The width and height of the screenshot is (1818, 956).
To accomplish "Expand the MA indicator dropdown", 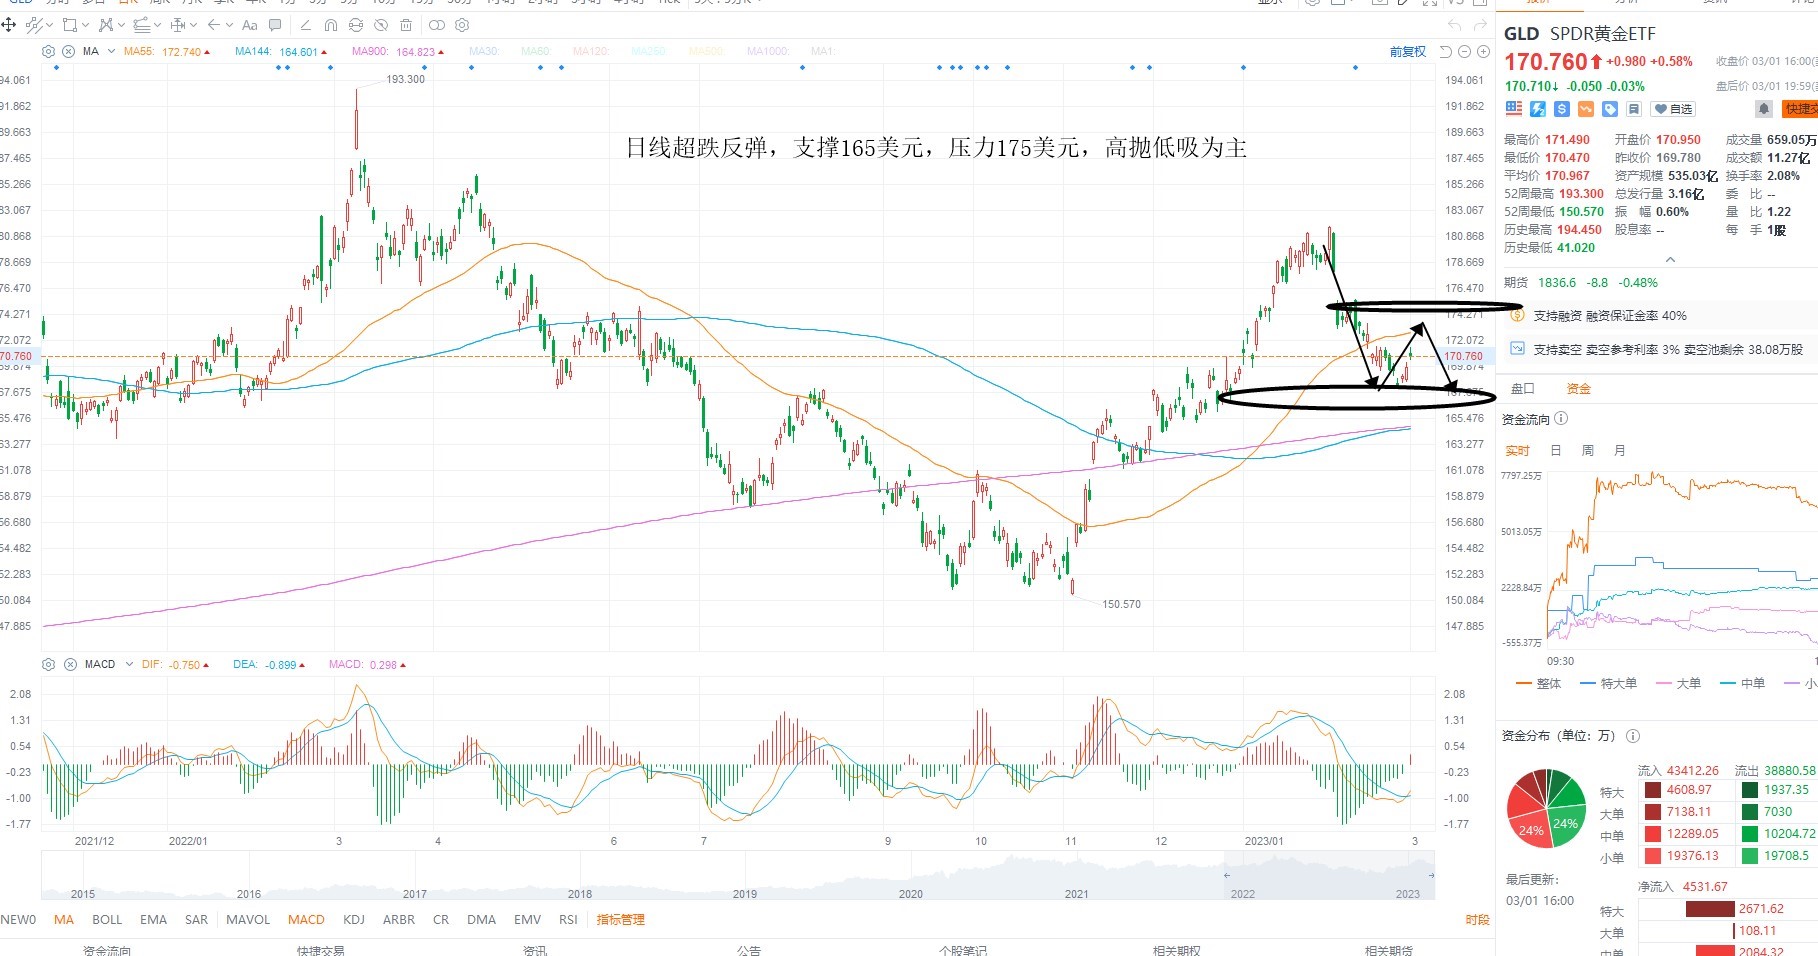I will 111,51.
